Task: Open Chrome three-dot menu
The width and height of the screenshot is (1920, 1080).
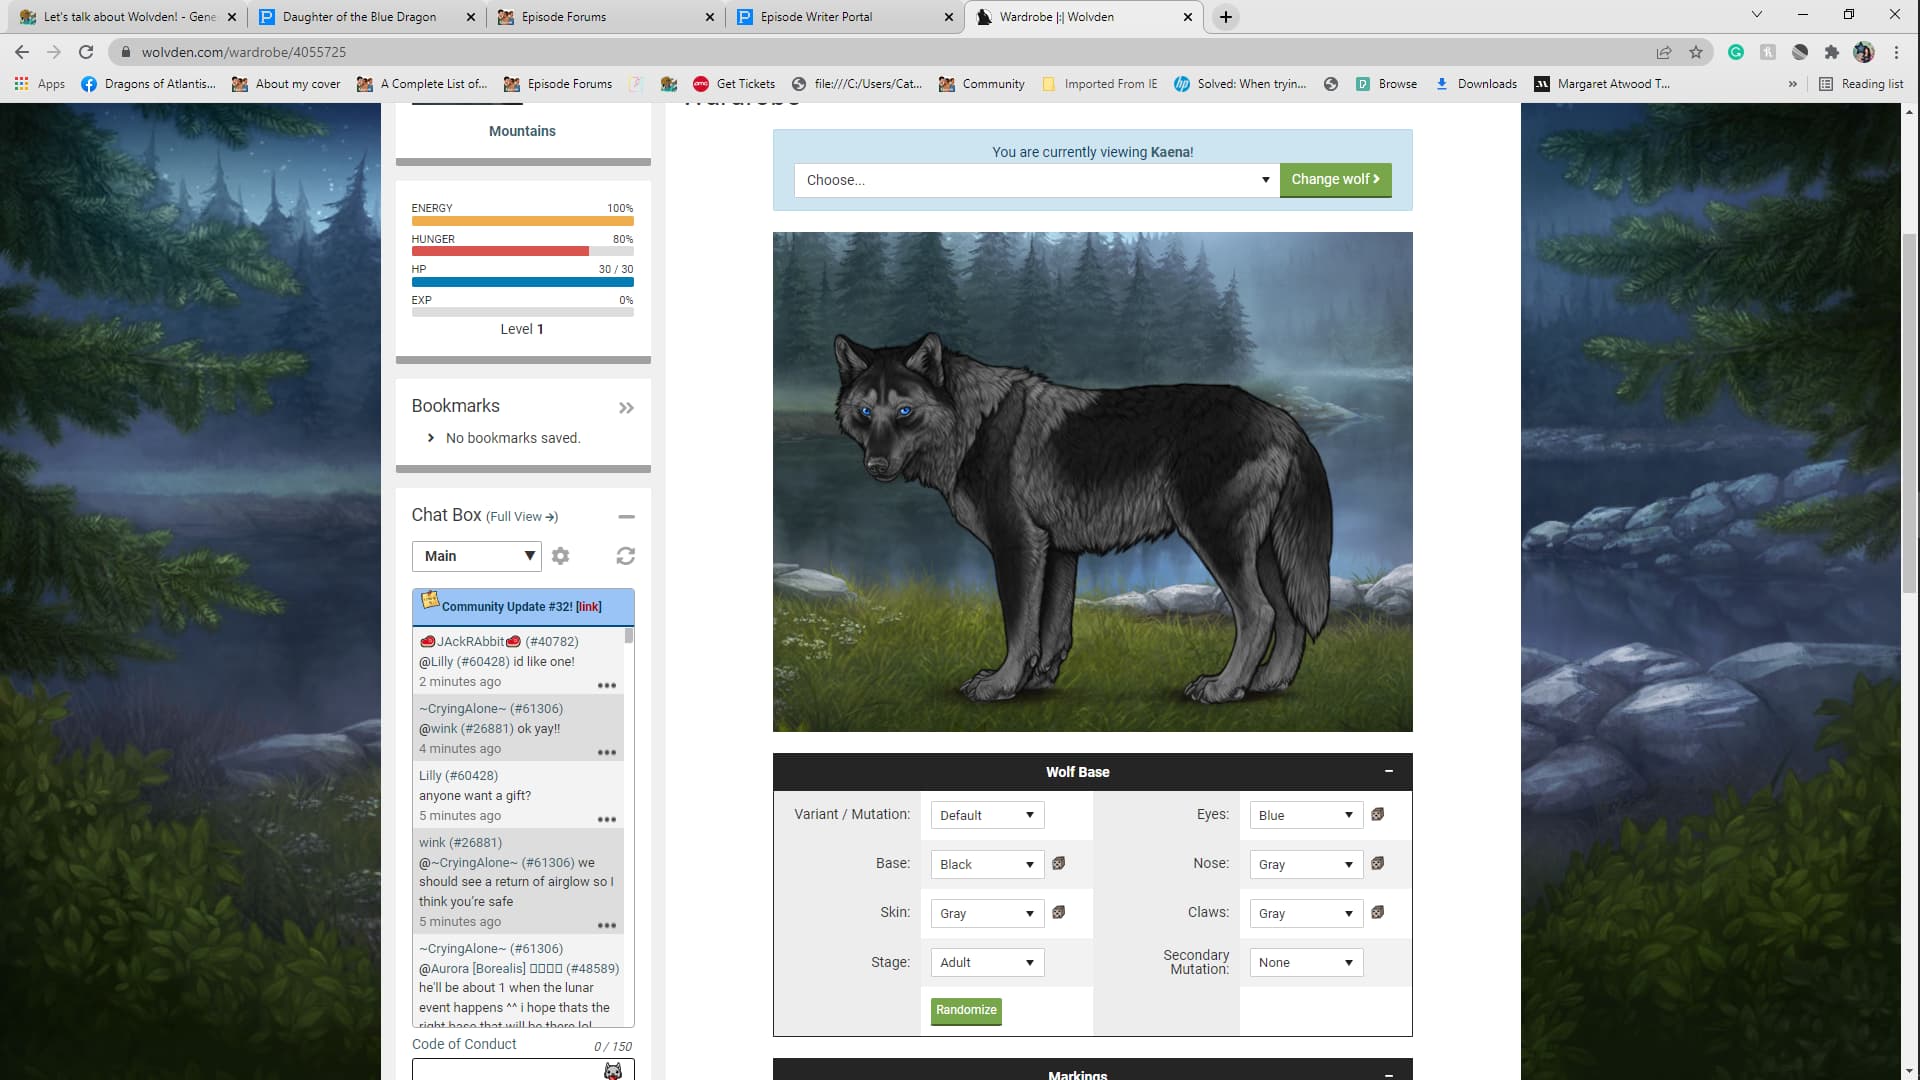Action: tap(1896, 52)
